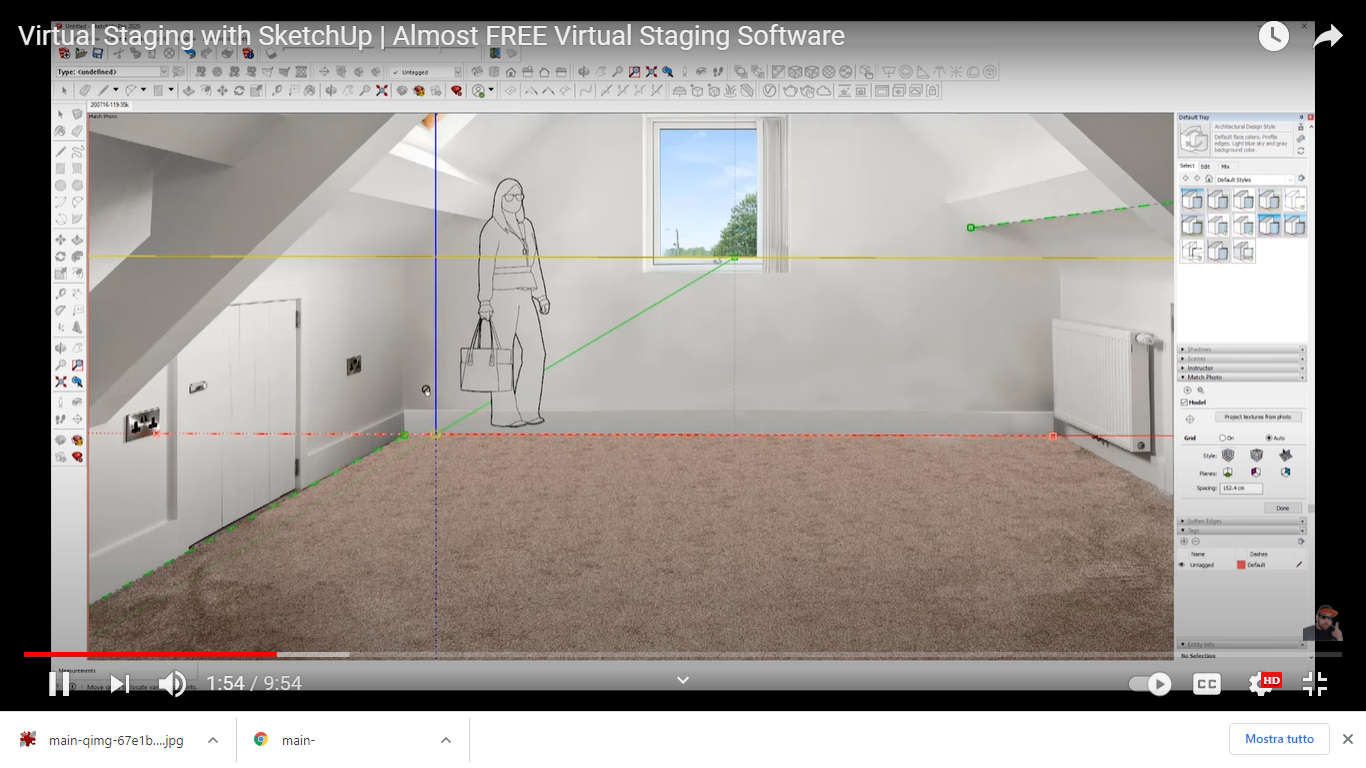The image size is (1366, 768).
Task: Pause the video
Action: [x=59, y=684]
